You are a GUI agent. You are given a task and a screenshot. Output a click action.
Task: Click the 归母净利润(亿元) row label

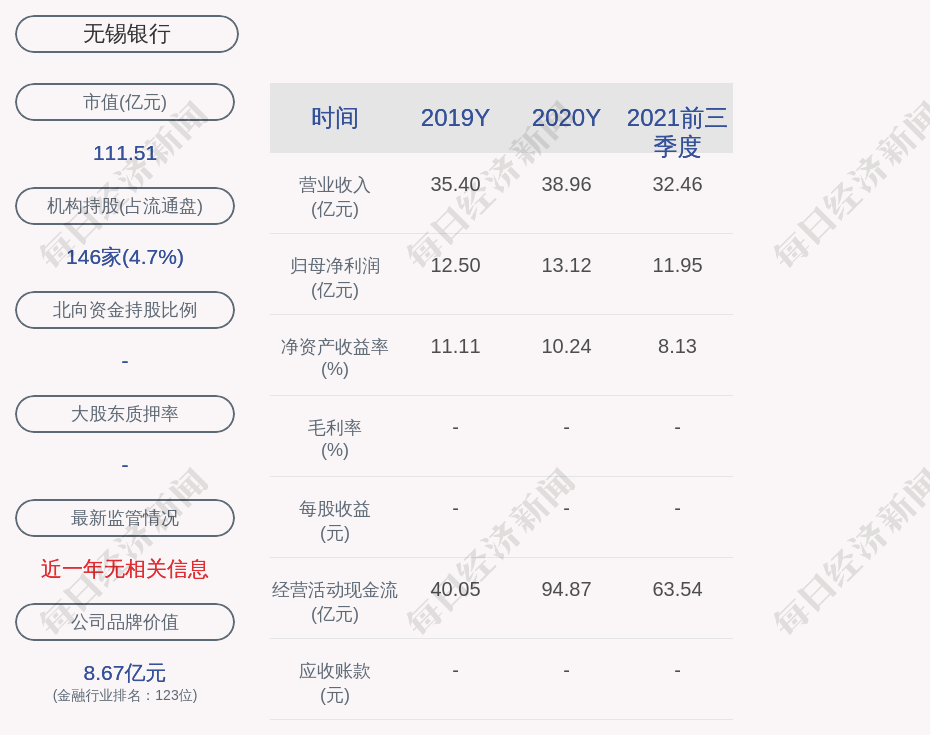[335, 278]
